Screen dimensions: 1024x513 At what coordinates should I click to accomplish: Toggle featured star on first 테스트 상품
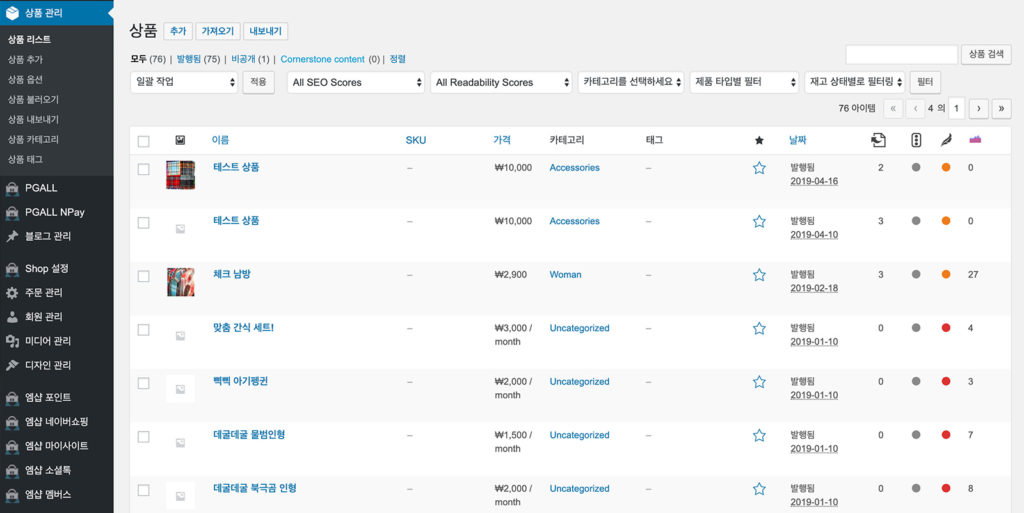(759, 168)
